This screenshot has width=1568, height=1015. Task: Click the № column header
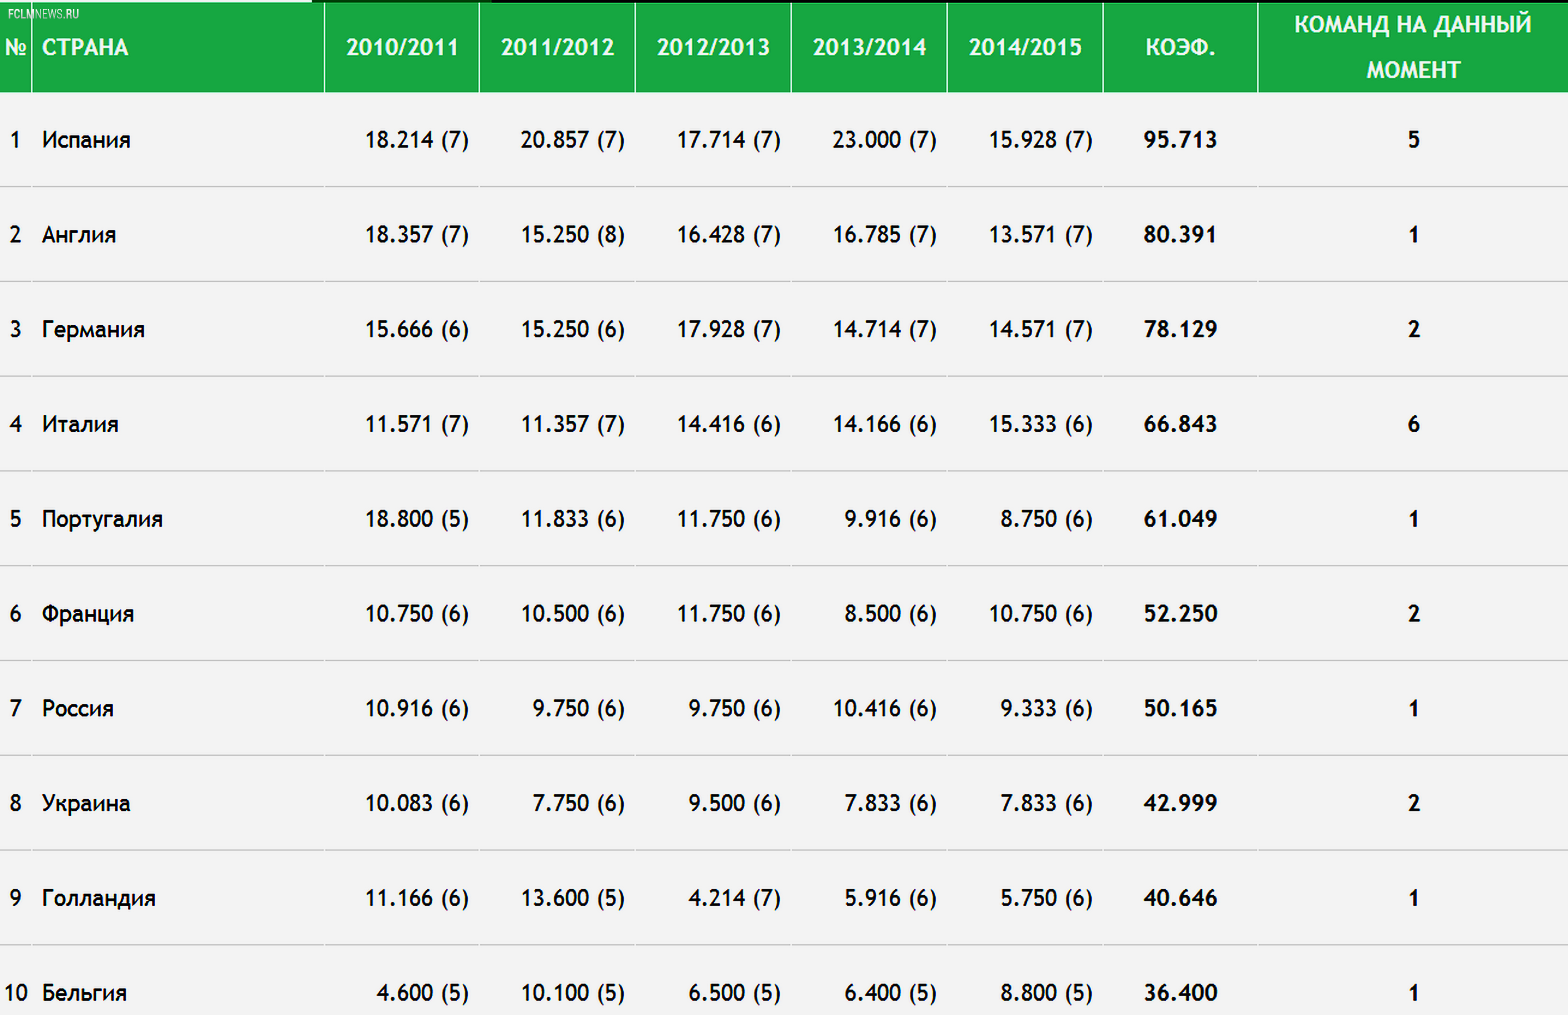[16, 48]
